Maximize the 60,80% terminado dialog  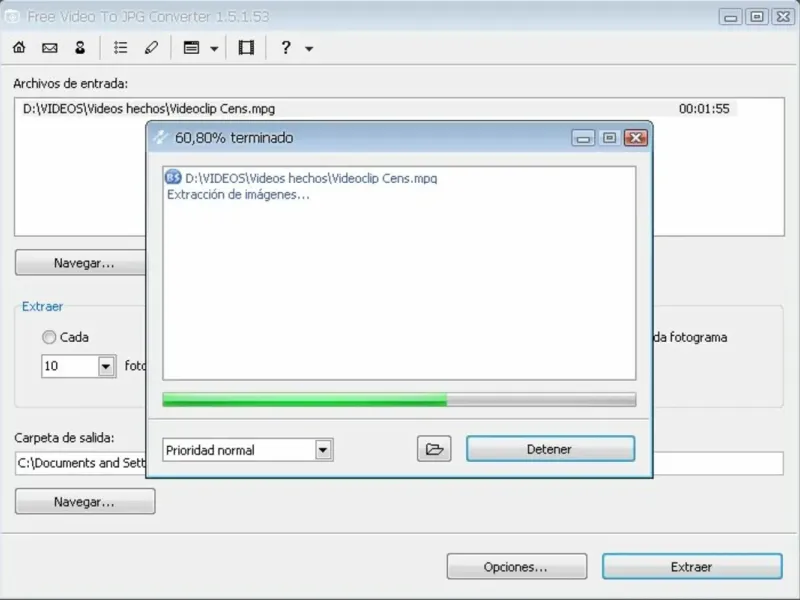(609, 138)
